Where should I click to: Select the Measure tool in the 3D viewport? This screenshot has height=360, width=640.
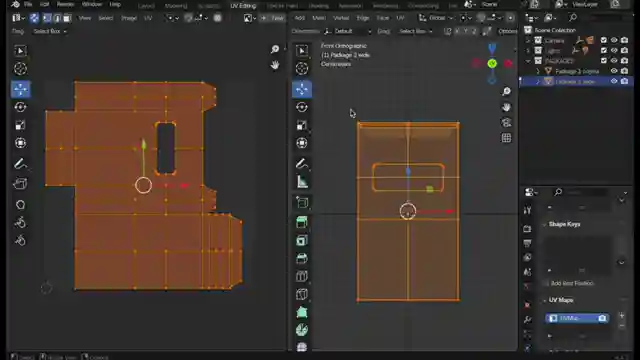click(x=302, y=182)
